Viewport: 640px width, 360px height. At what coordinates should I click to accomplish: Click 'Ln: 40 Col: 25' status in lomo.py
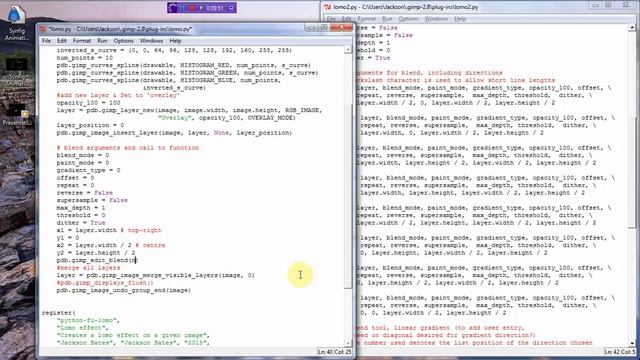334,352
